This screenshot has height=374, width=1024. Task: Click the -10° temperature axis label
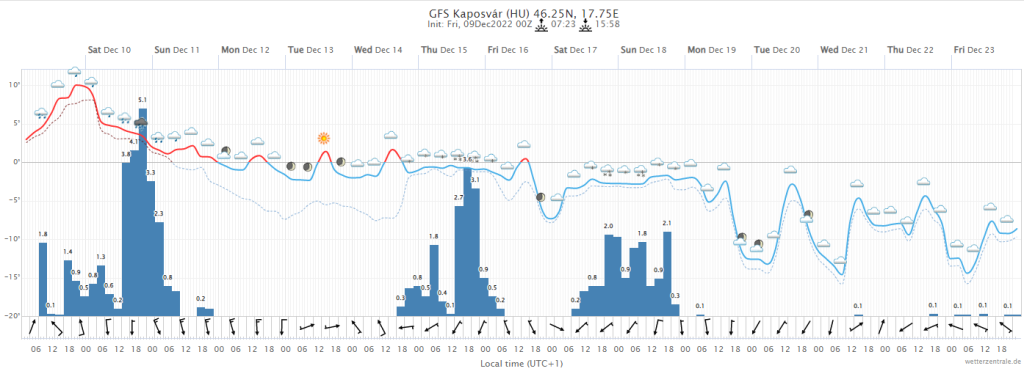pos(13,239)
